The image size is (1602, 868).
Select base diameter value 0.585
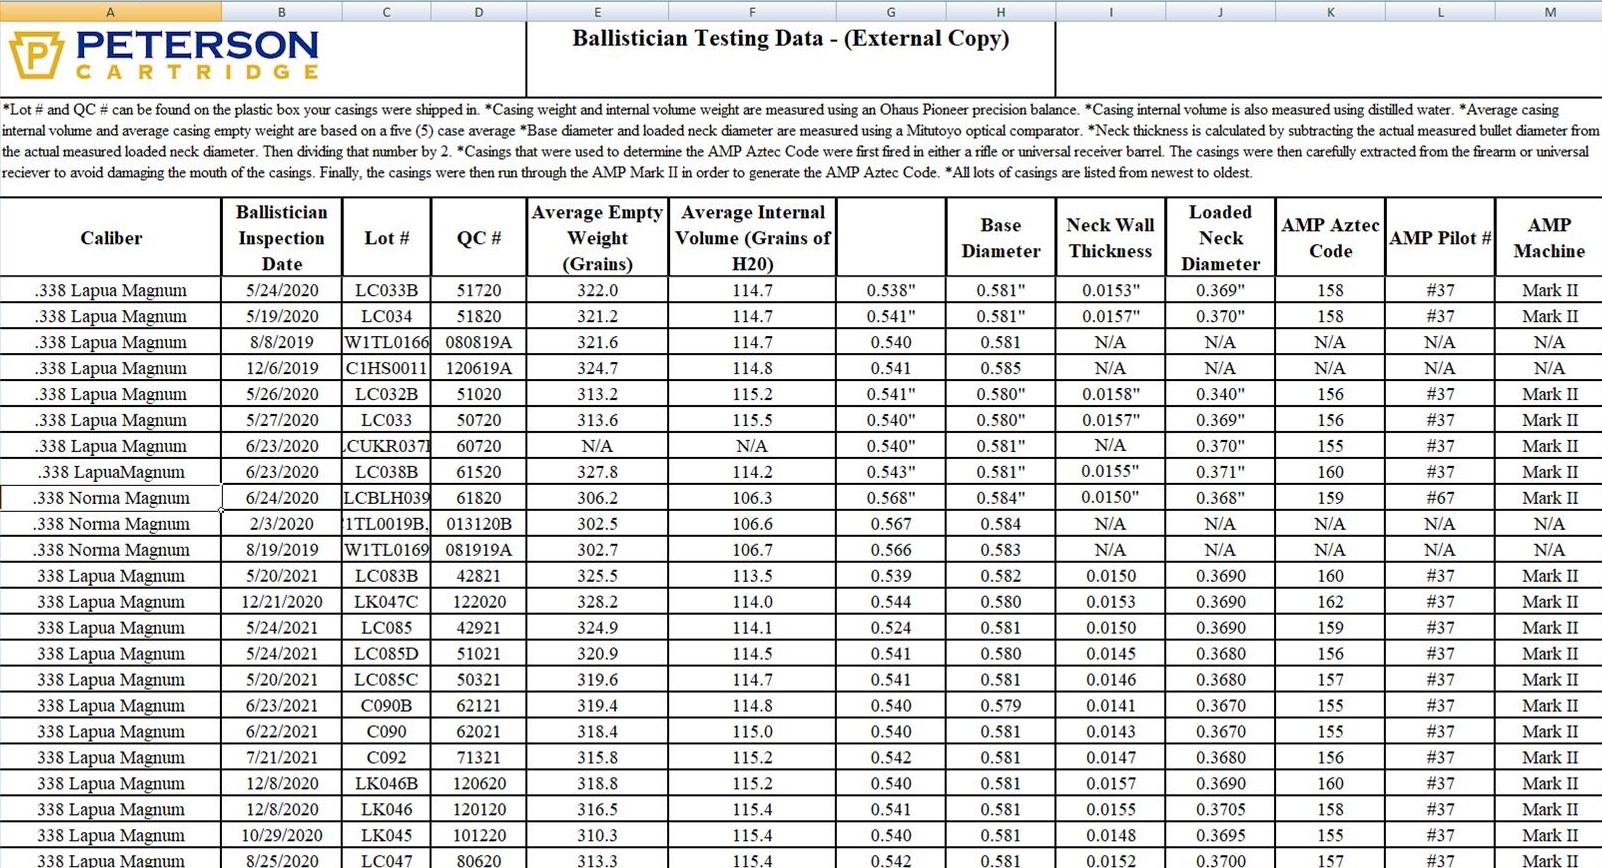coord(1000,368)
